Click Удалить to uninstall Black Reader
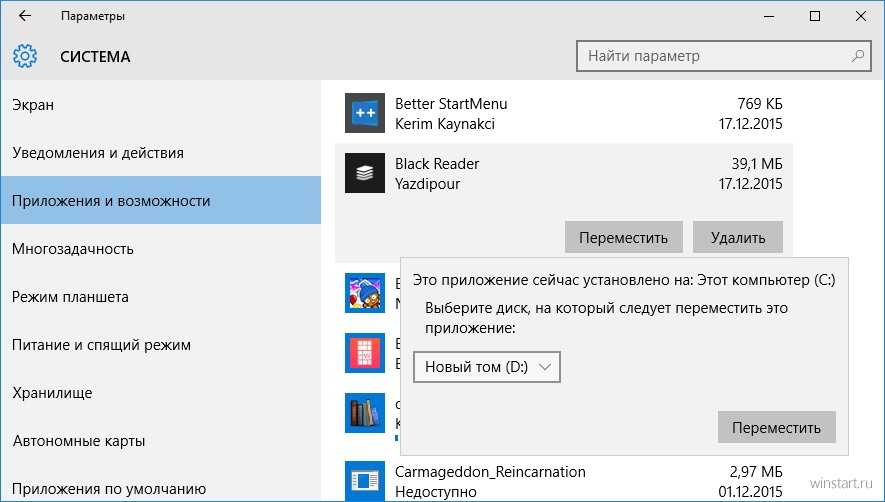The height and width of the screenshot is (502, 885). pyautogui.click(x=738, y=237)
